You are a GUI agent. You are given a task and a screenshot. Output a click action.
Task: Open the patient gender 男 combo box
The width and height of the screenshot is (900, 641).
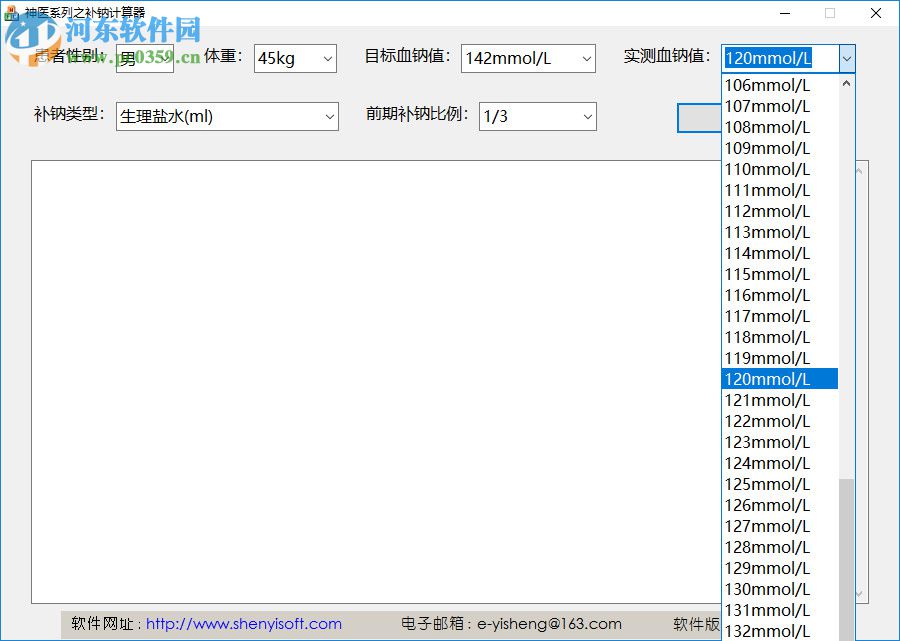(145, 58)
